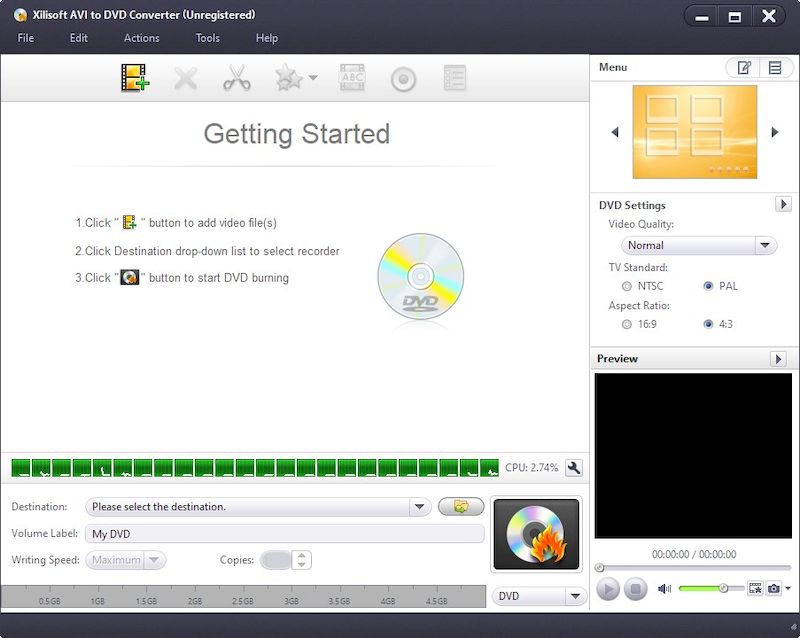
Task: Open the Video Quality dropdown
Action: coord(766,245)
